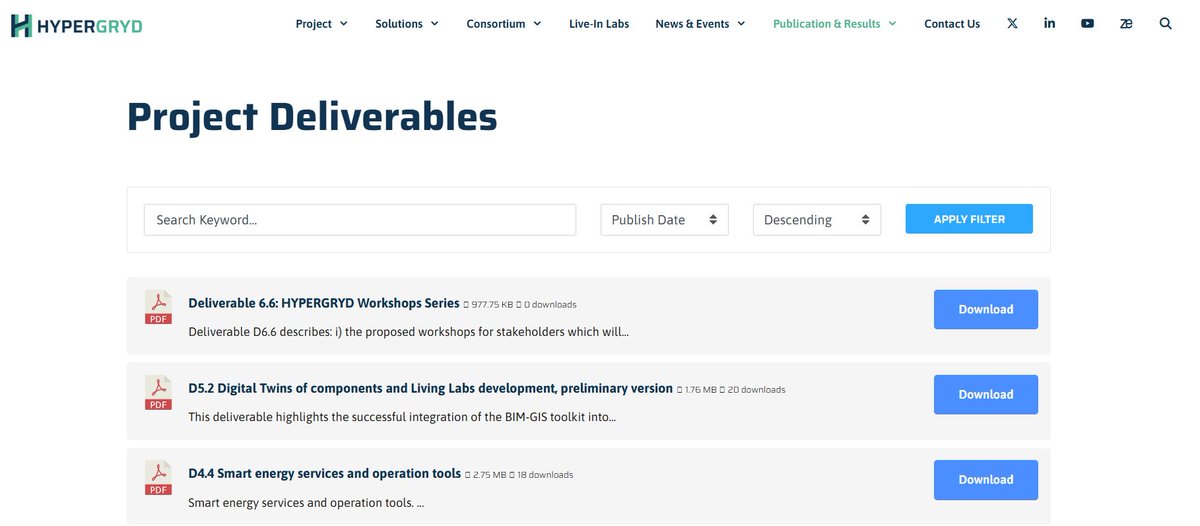The image size is (1200, 526).
Task: Download D5.2 Digital Twins deliverable
Action: (x=986, y=394)
